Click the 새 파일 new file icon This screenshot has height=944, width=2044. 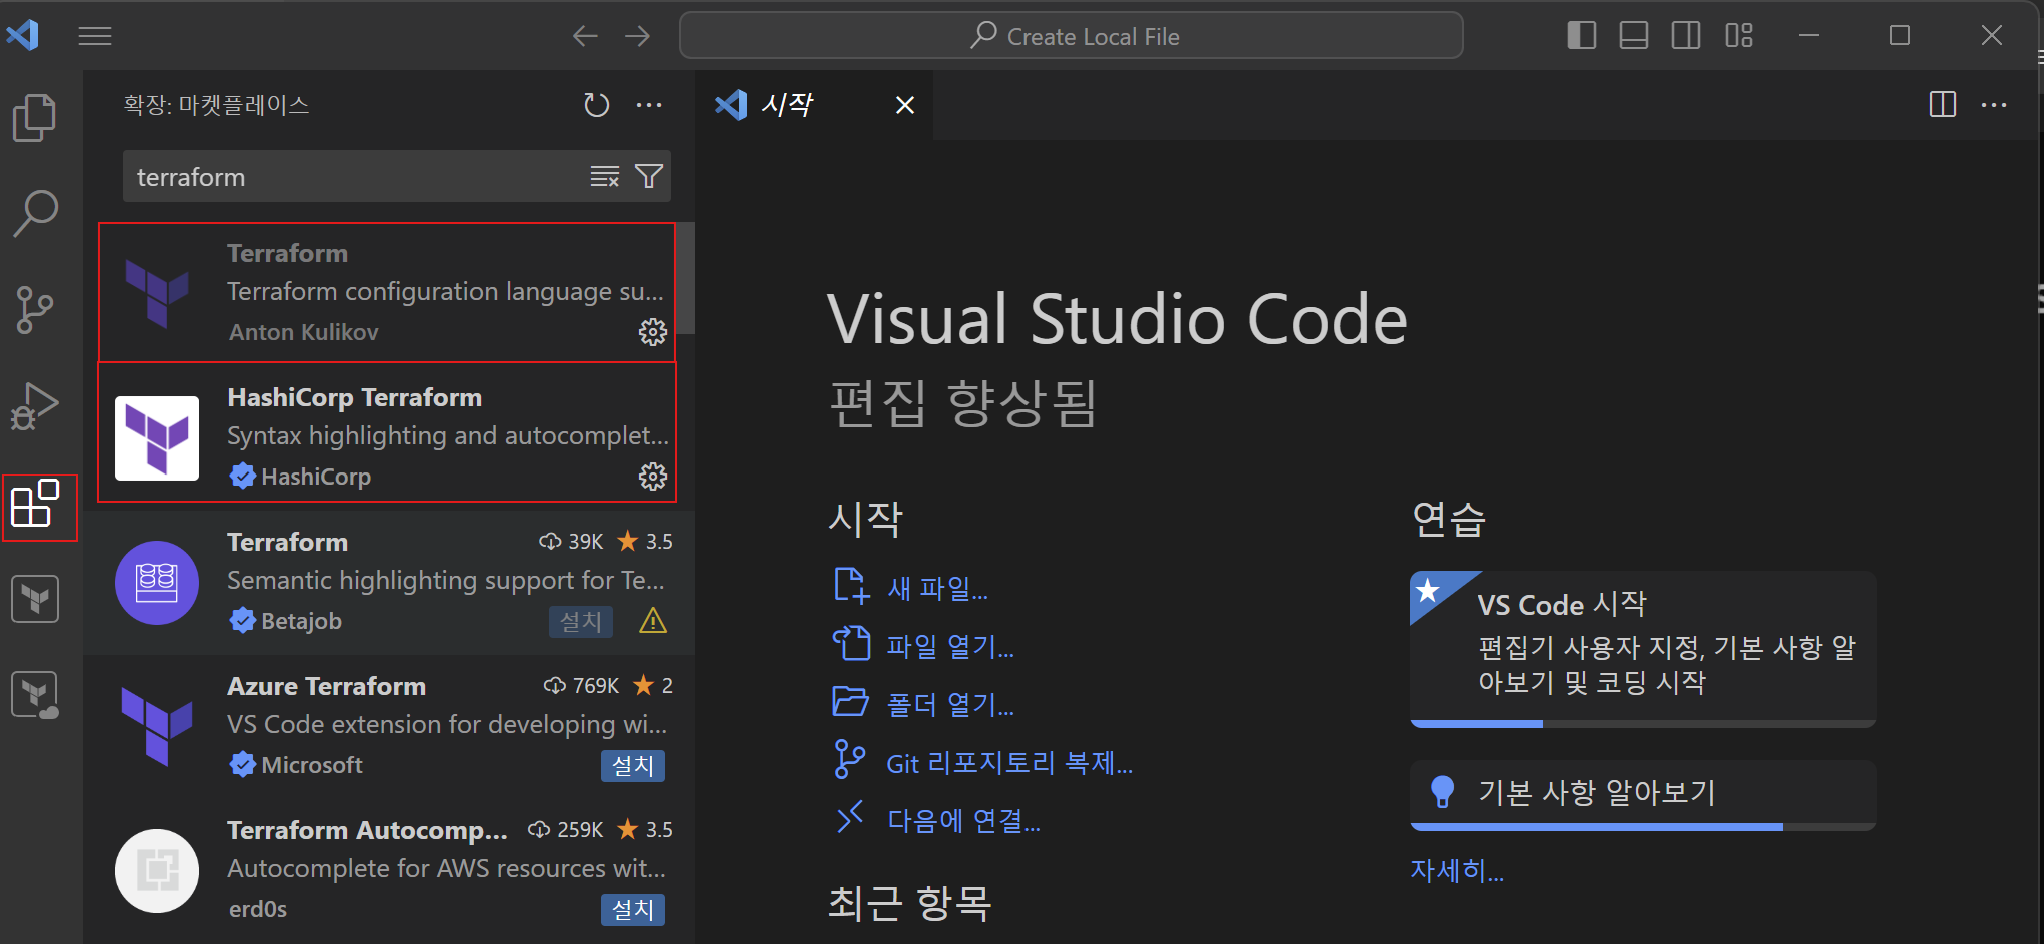tap(851, 586)
